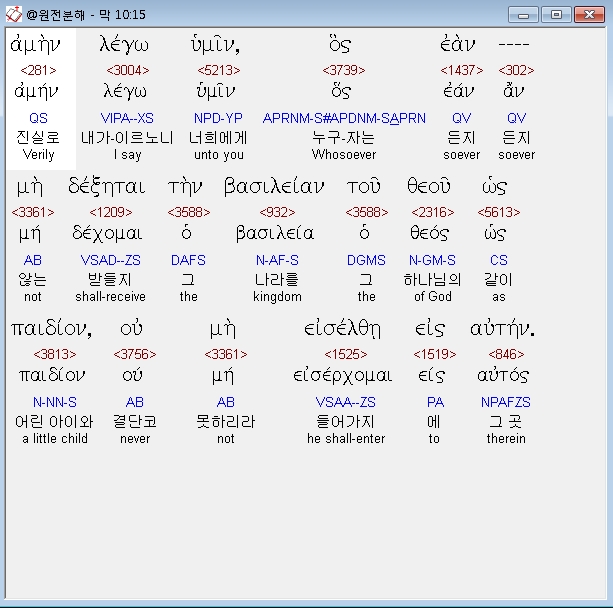613x608 pixels.
Task: Click Strong's number <1437>
Action: [x=462, y=70]
